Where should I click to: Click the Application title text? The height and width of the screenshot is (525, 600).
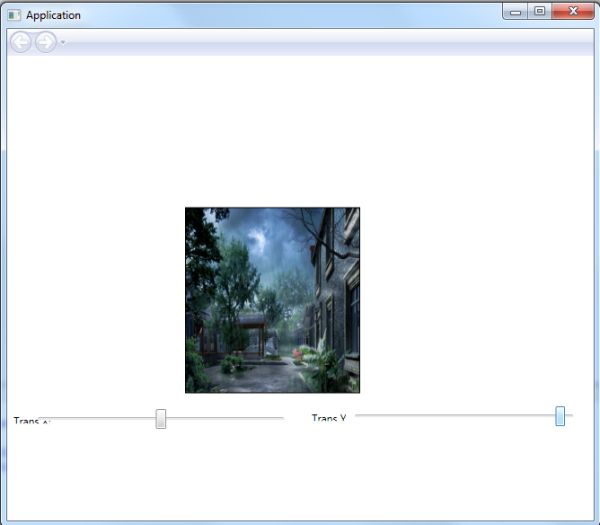53,15
